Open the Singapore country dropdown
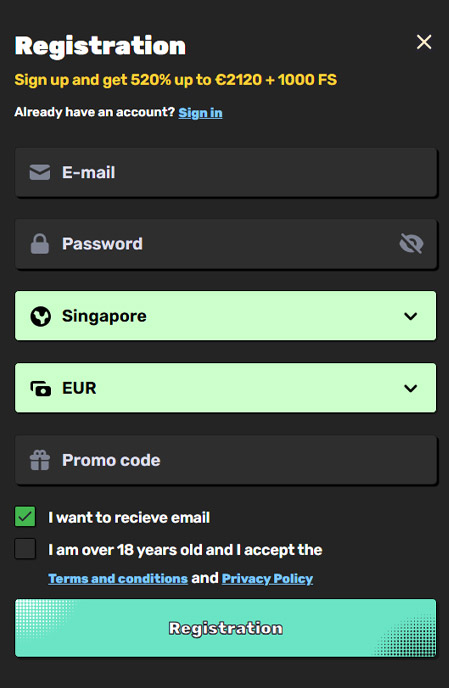This screenshot has width=449, height=688. point(226,315)
